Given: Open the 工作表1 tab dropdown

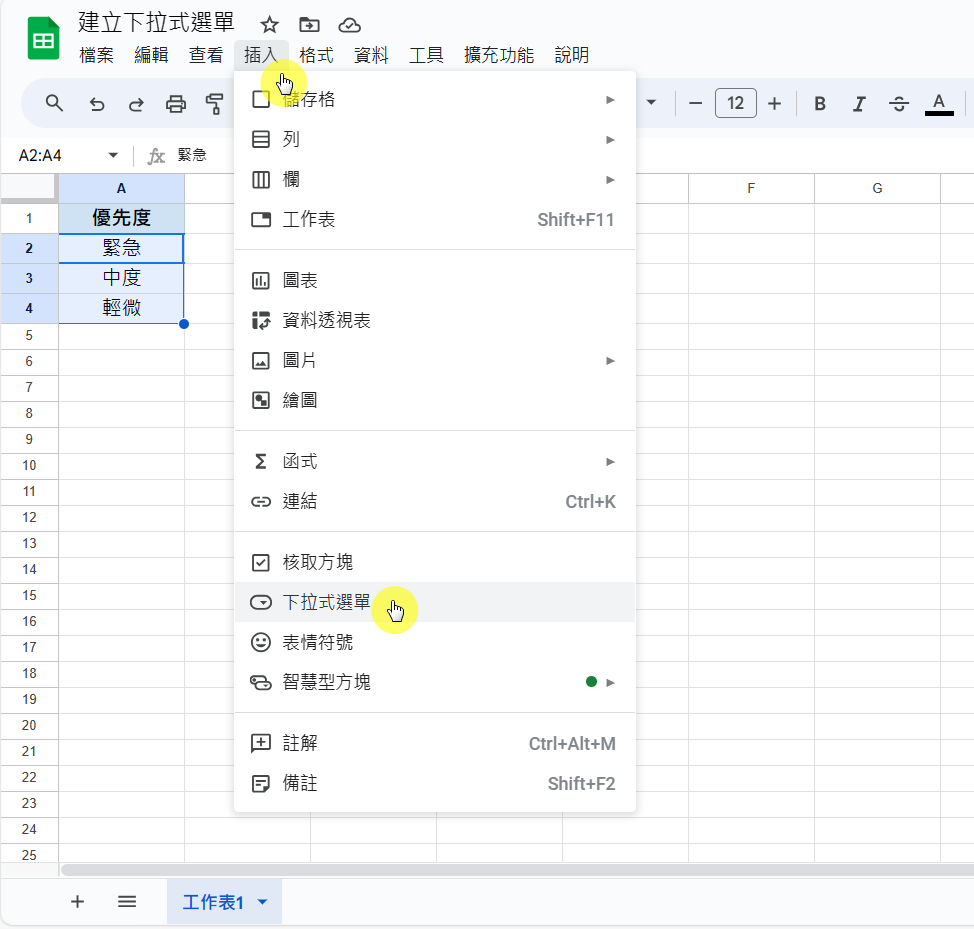Looking at the screenshot, I should [x=261, y=901].
